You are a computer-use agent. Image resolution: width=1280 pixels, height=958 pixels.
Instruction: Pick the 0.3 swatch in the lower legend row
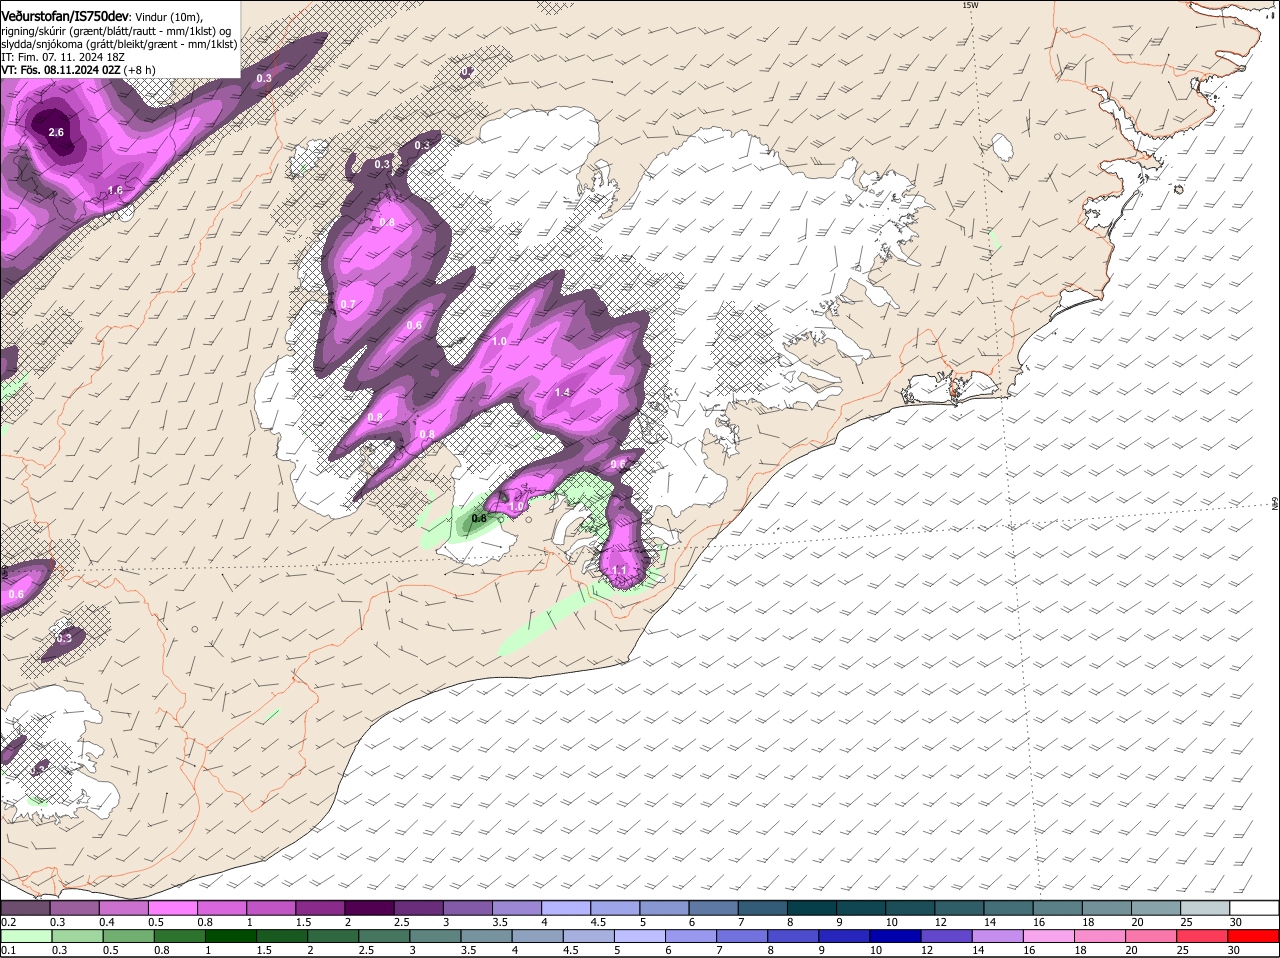click(77, 936)
